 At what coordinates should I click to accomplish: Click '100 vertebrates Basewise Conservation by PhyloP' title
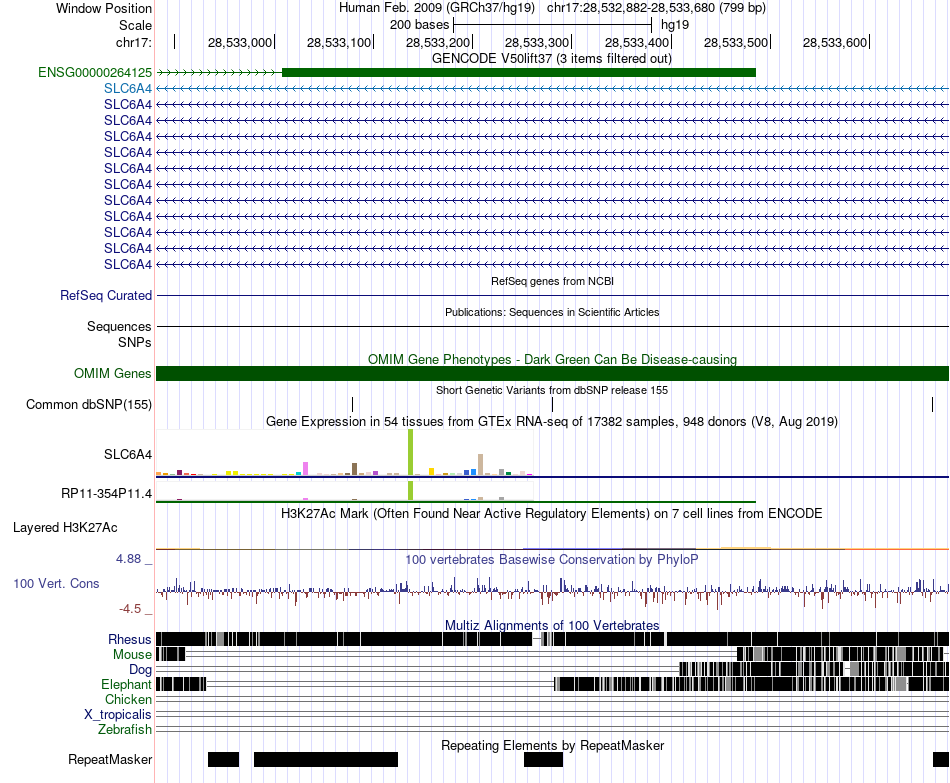pyautogui.click(x=552, y=559)
